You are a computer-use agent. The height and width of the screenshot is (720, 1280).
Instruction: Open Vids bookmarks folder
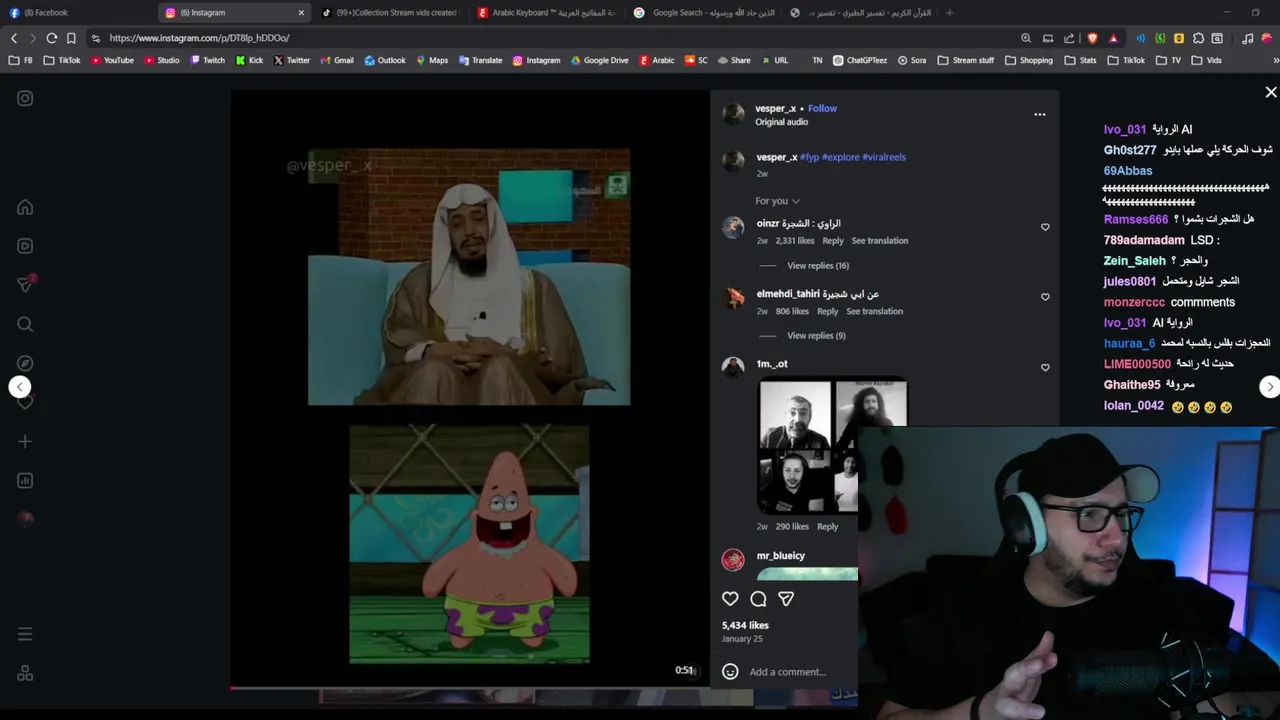click(1207, 60)
